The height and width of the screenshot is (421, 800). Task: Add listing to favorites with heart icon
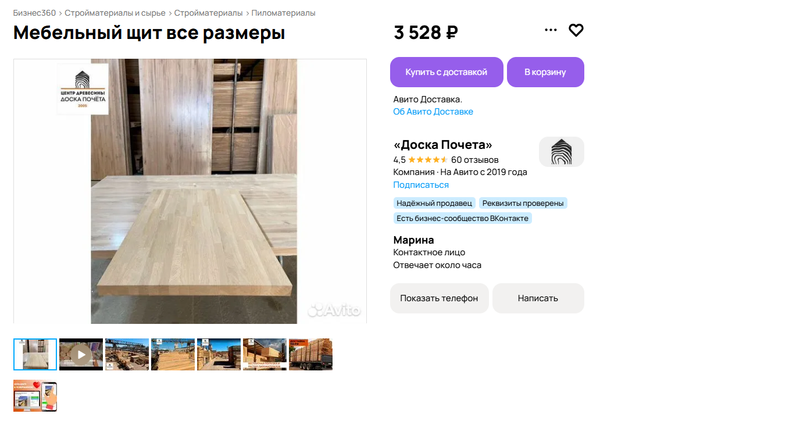click(x=576, y=31)
